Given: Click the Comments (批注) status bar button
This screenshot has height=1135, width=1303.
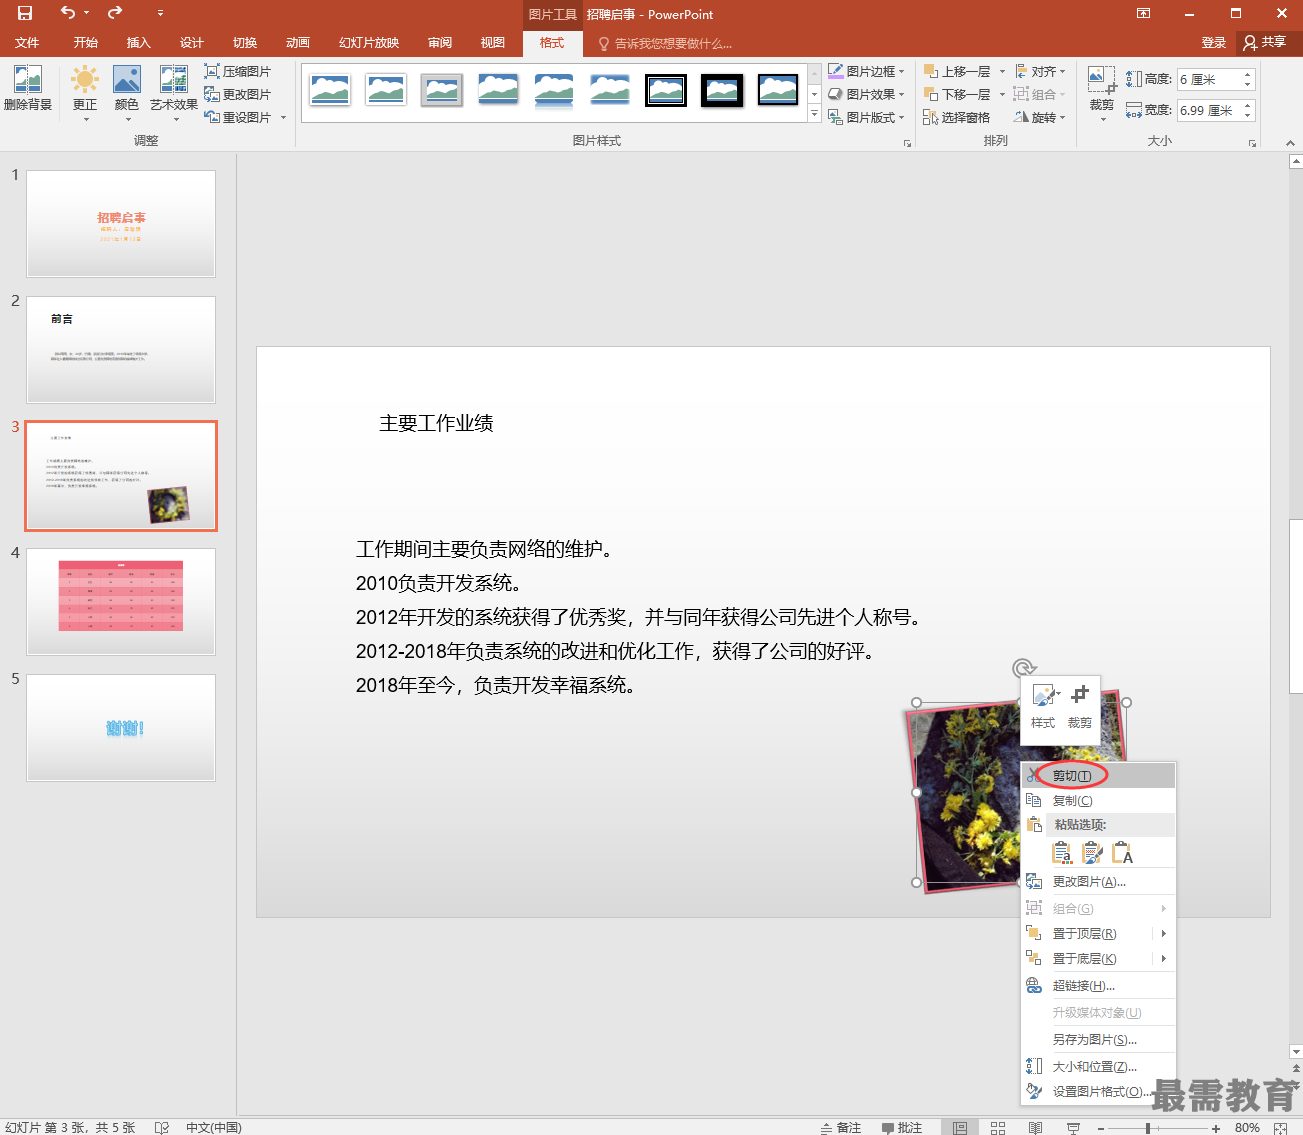Looking at the screenshot, I should [902, 1127].
